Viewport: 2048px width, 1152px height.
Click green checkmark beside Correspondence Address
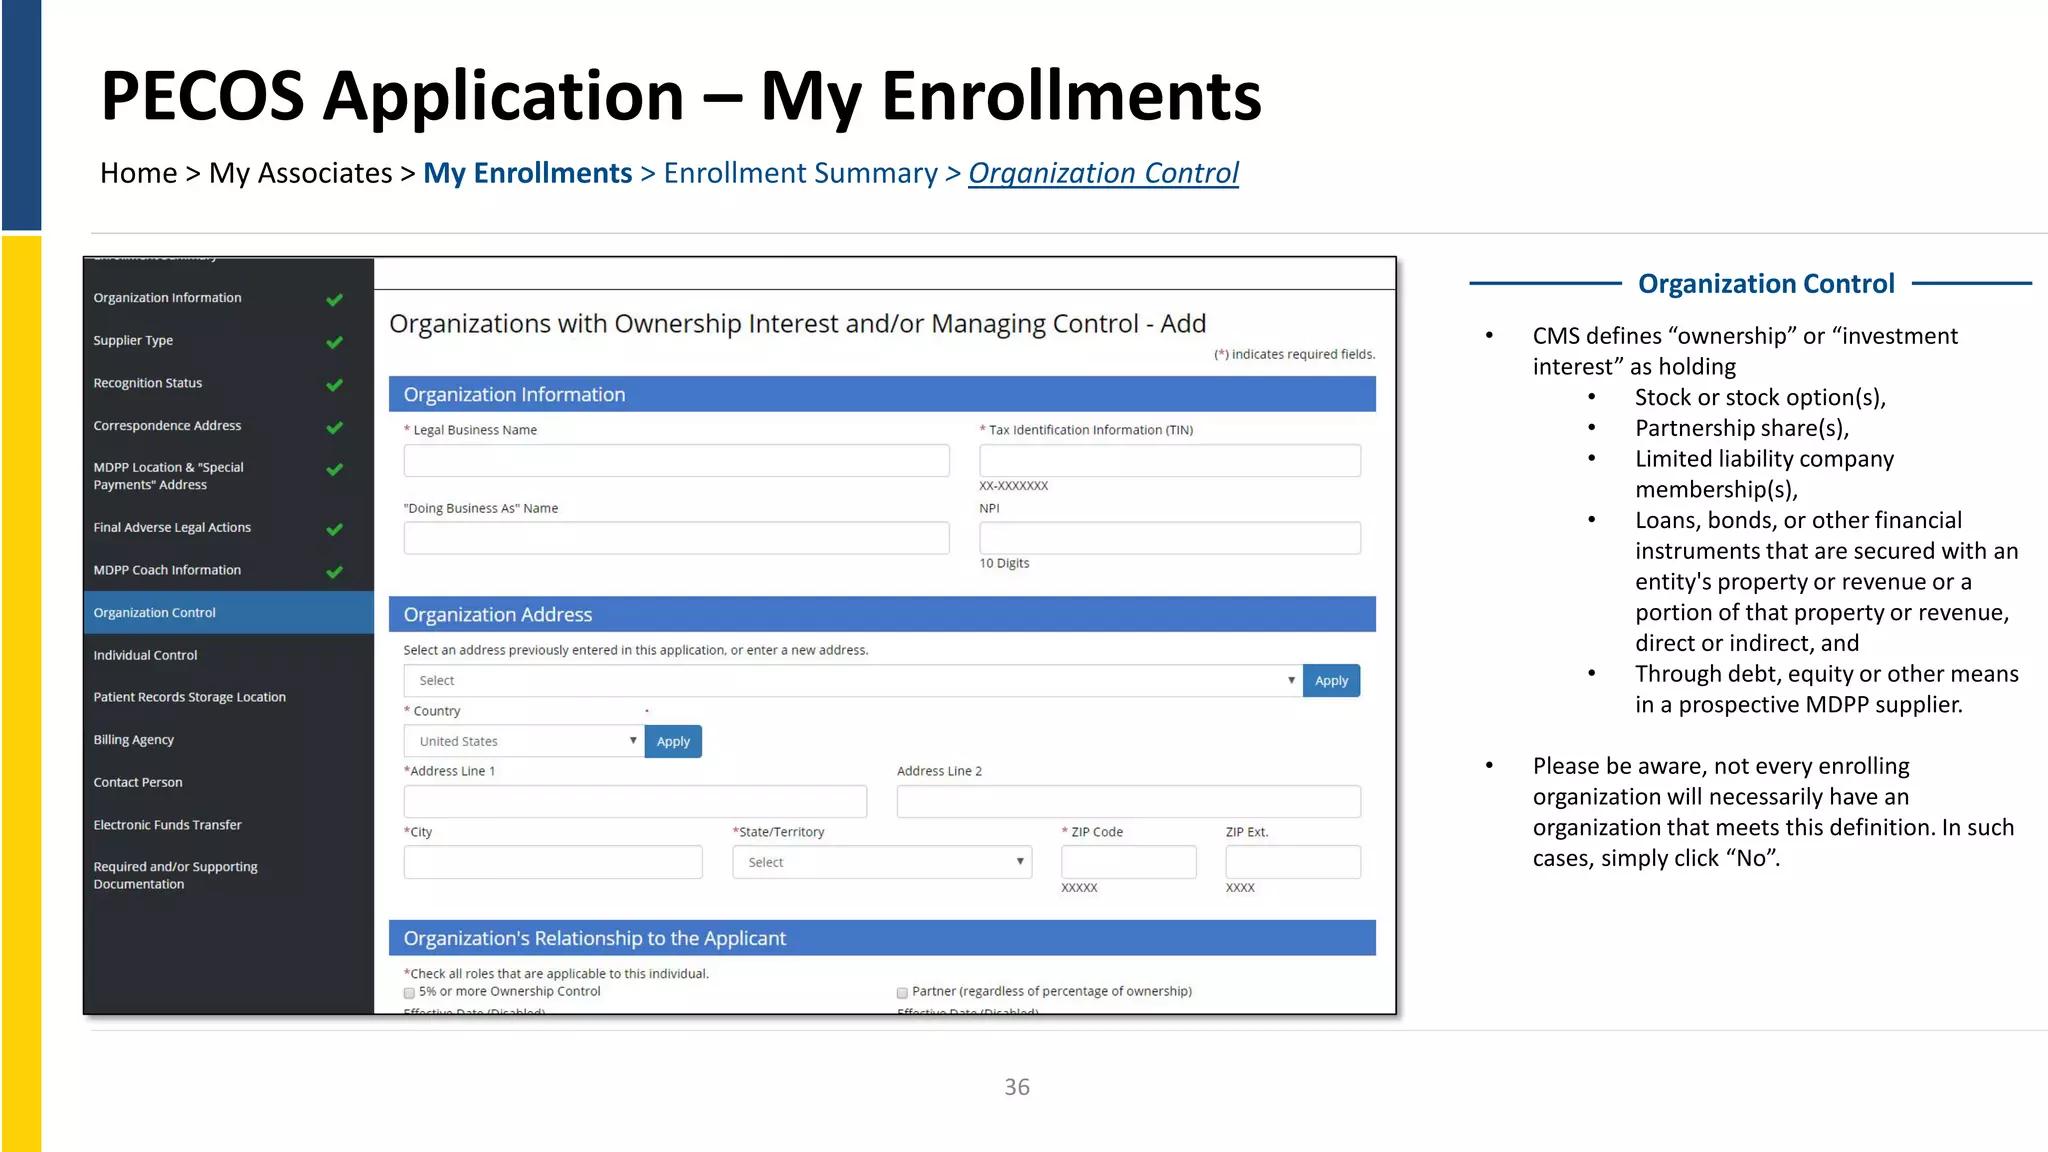click(334, 427)
